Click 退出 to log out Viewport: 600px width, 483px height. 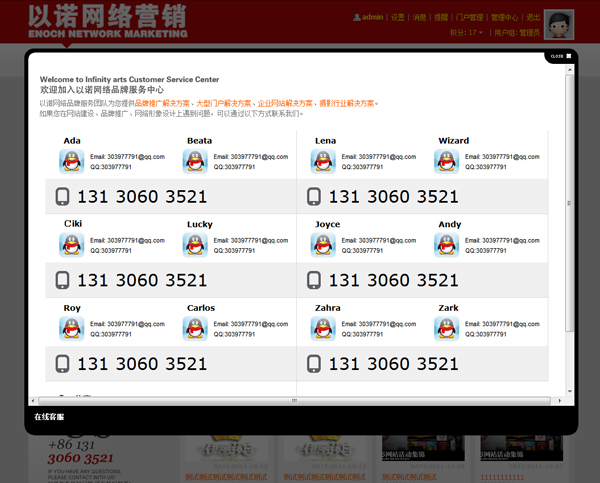click(533, 17)
